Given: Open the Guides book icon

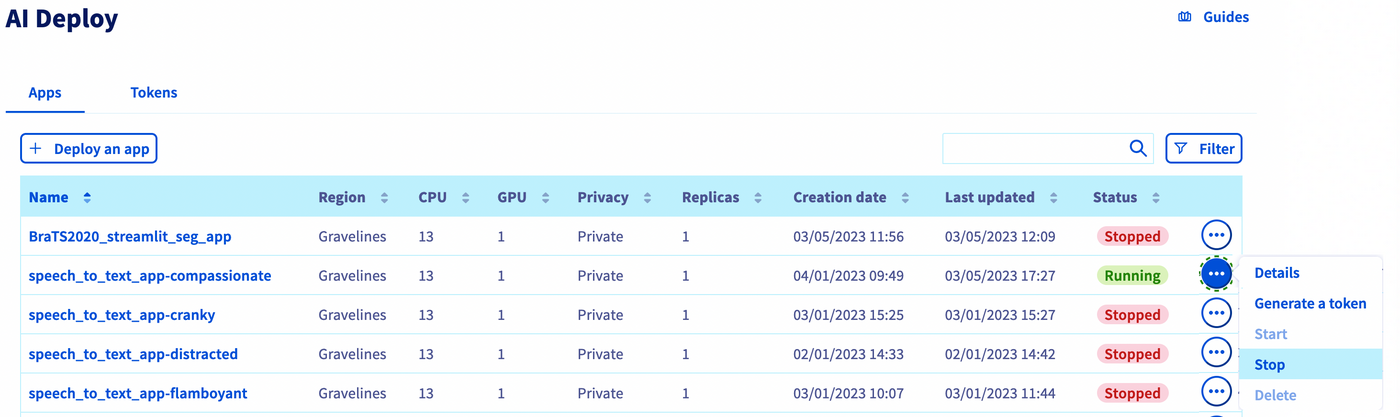Looking at the screenshot, I should coord(1185,17).
